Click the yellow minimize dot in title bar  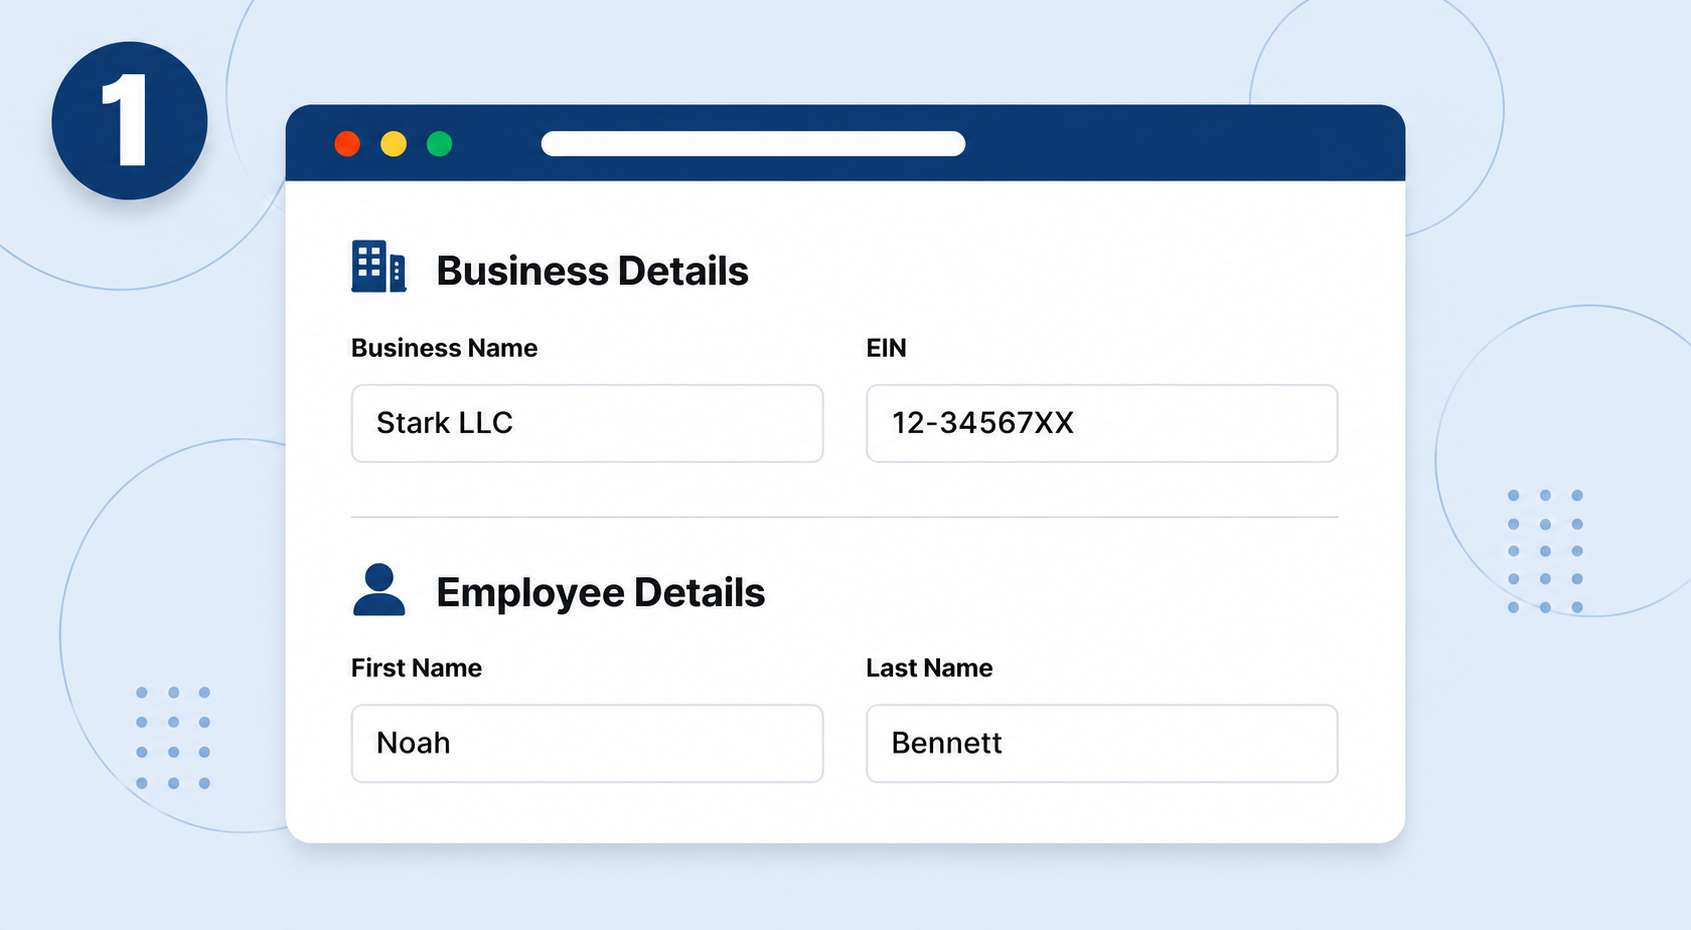pos(394,144)
